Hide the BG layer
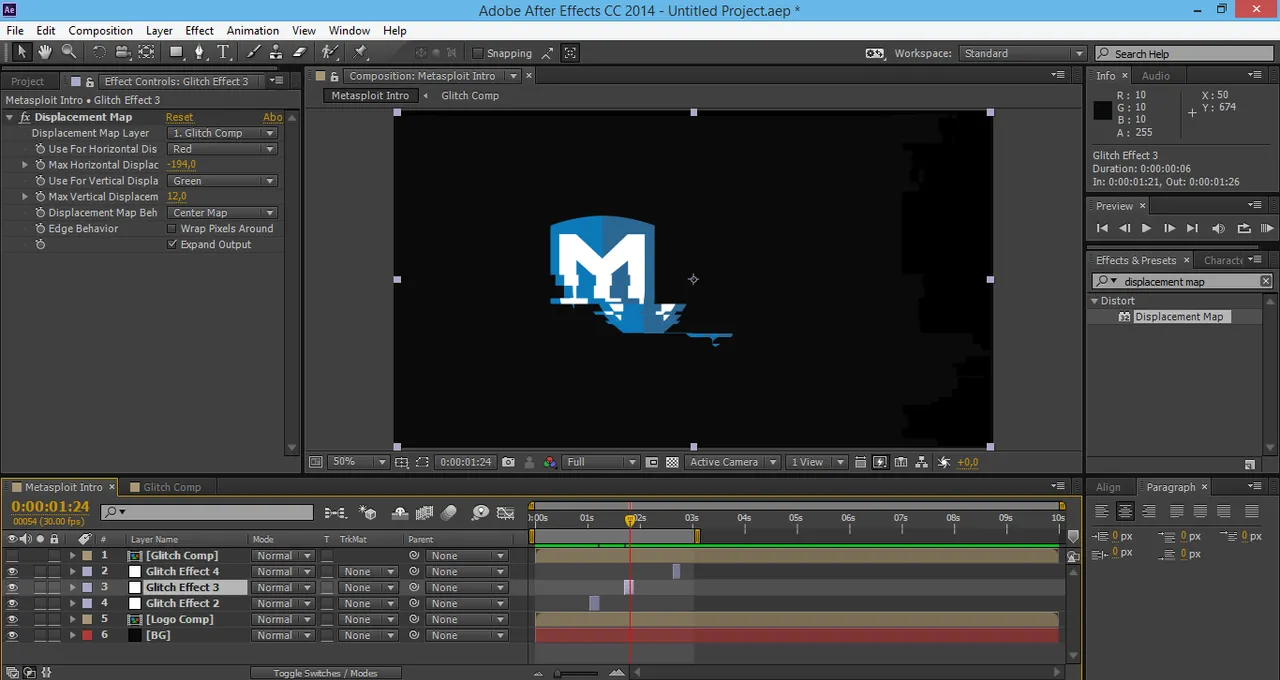 (x=12, y=635)
